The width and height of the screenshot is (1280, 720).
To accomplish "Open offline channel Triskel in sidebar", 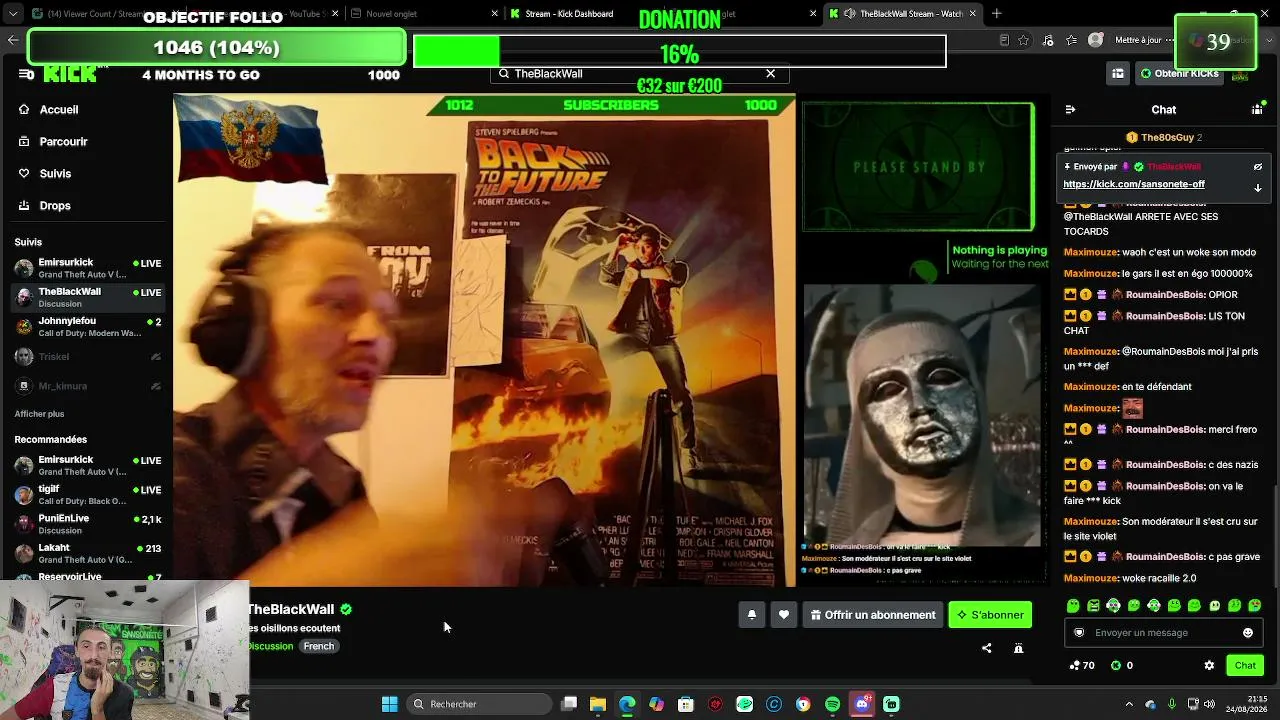I will point(87,357).
